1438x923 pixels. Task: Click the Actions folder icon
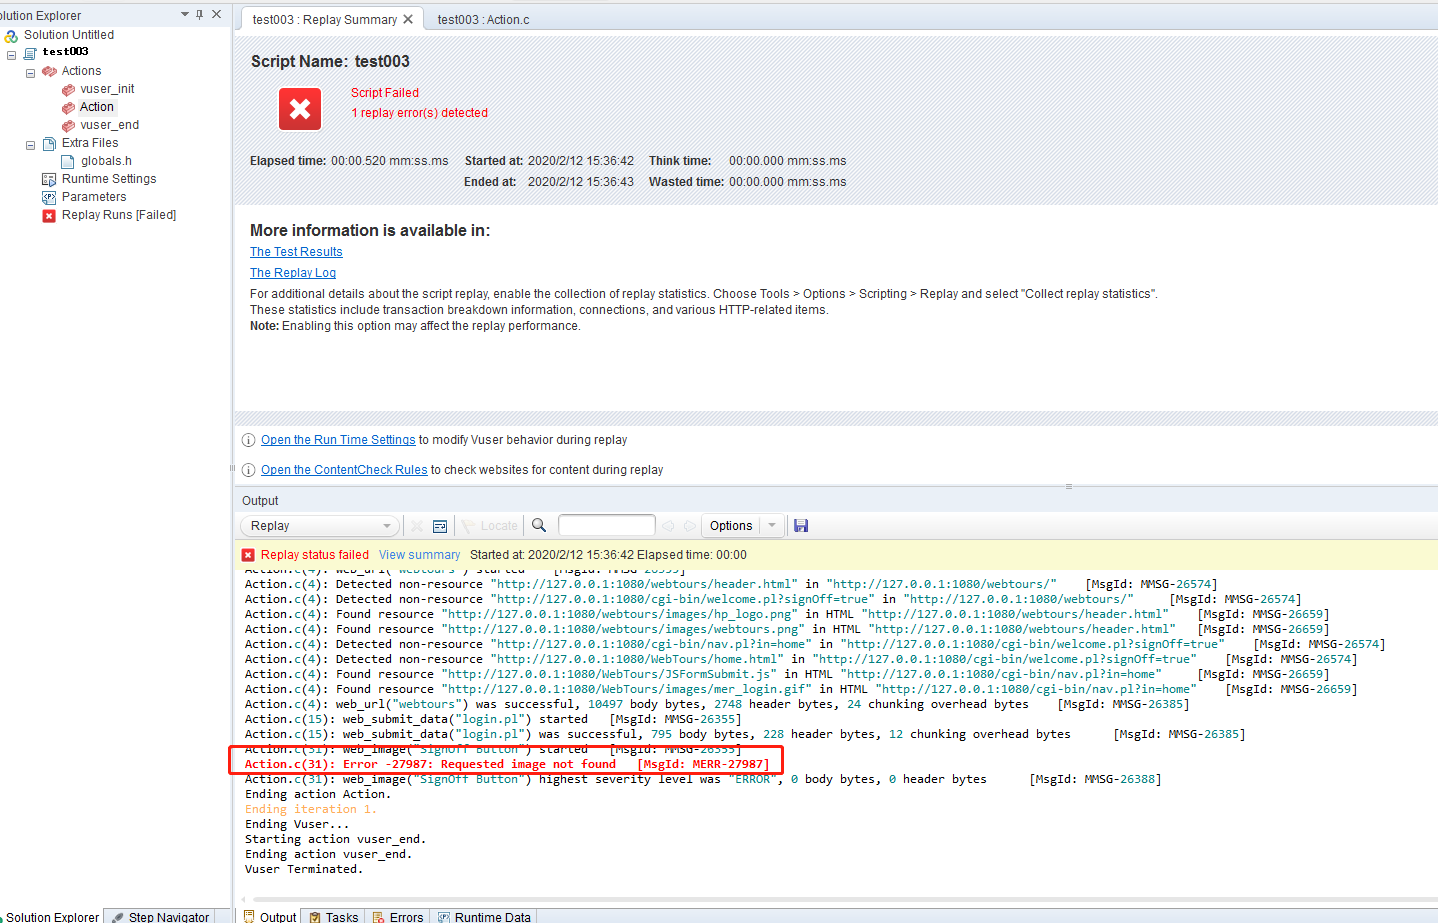click(x=49, y=71)
